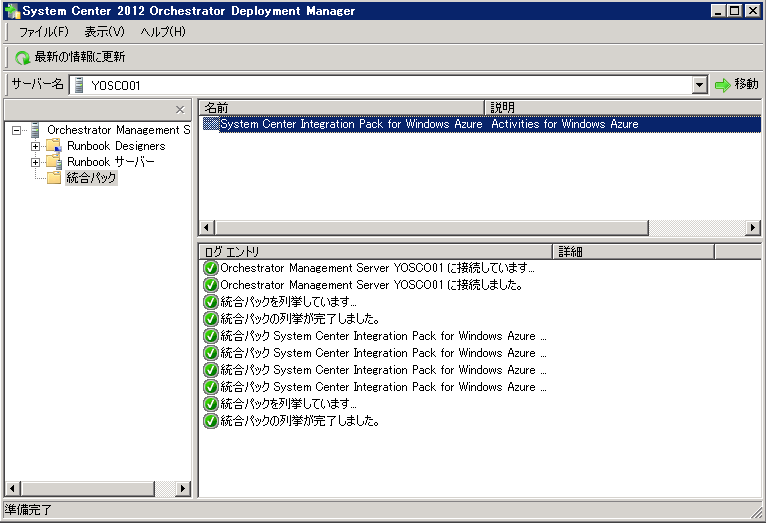Click the server icon in the server name box

[79, 85]
